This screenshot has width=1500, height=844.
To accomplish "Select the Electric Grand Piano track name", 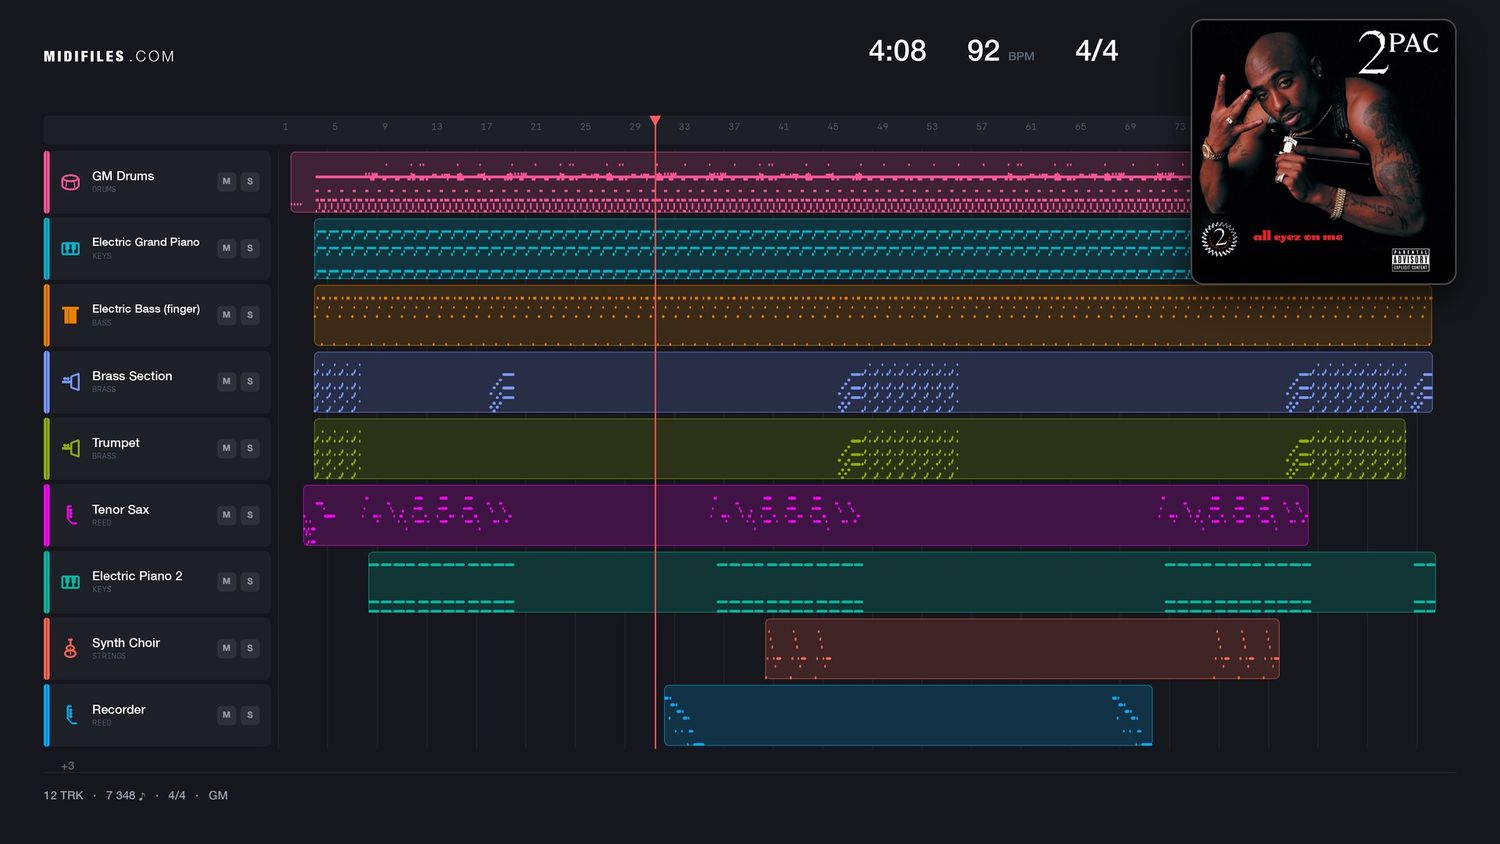I will click(146, 242).
